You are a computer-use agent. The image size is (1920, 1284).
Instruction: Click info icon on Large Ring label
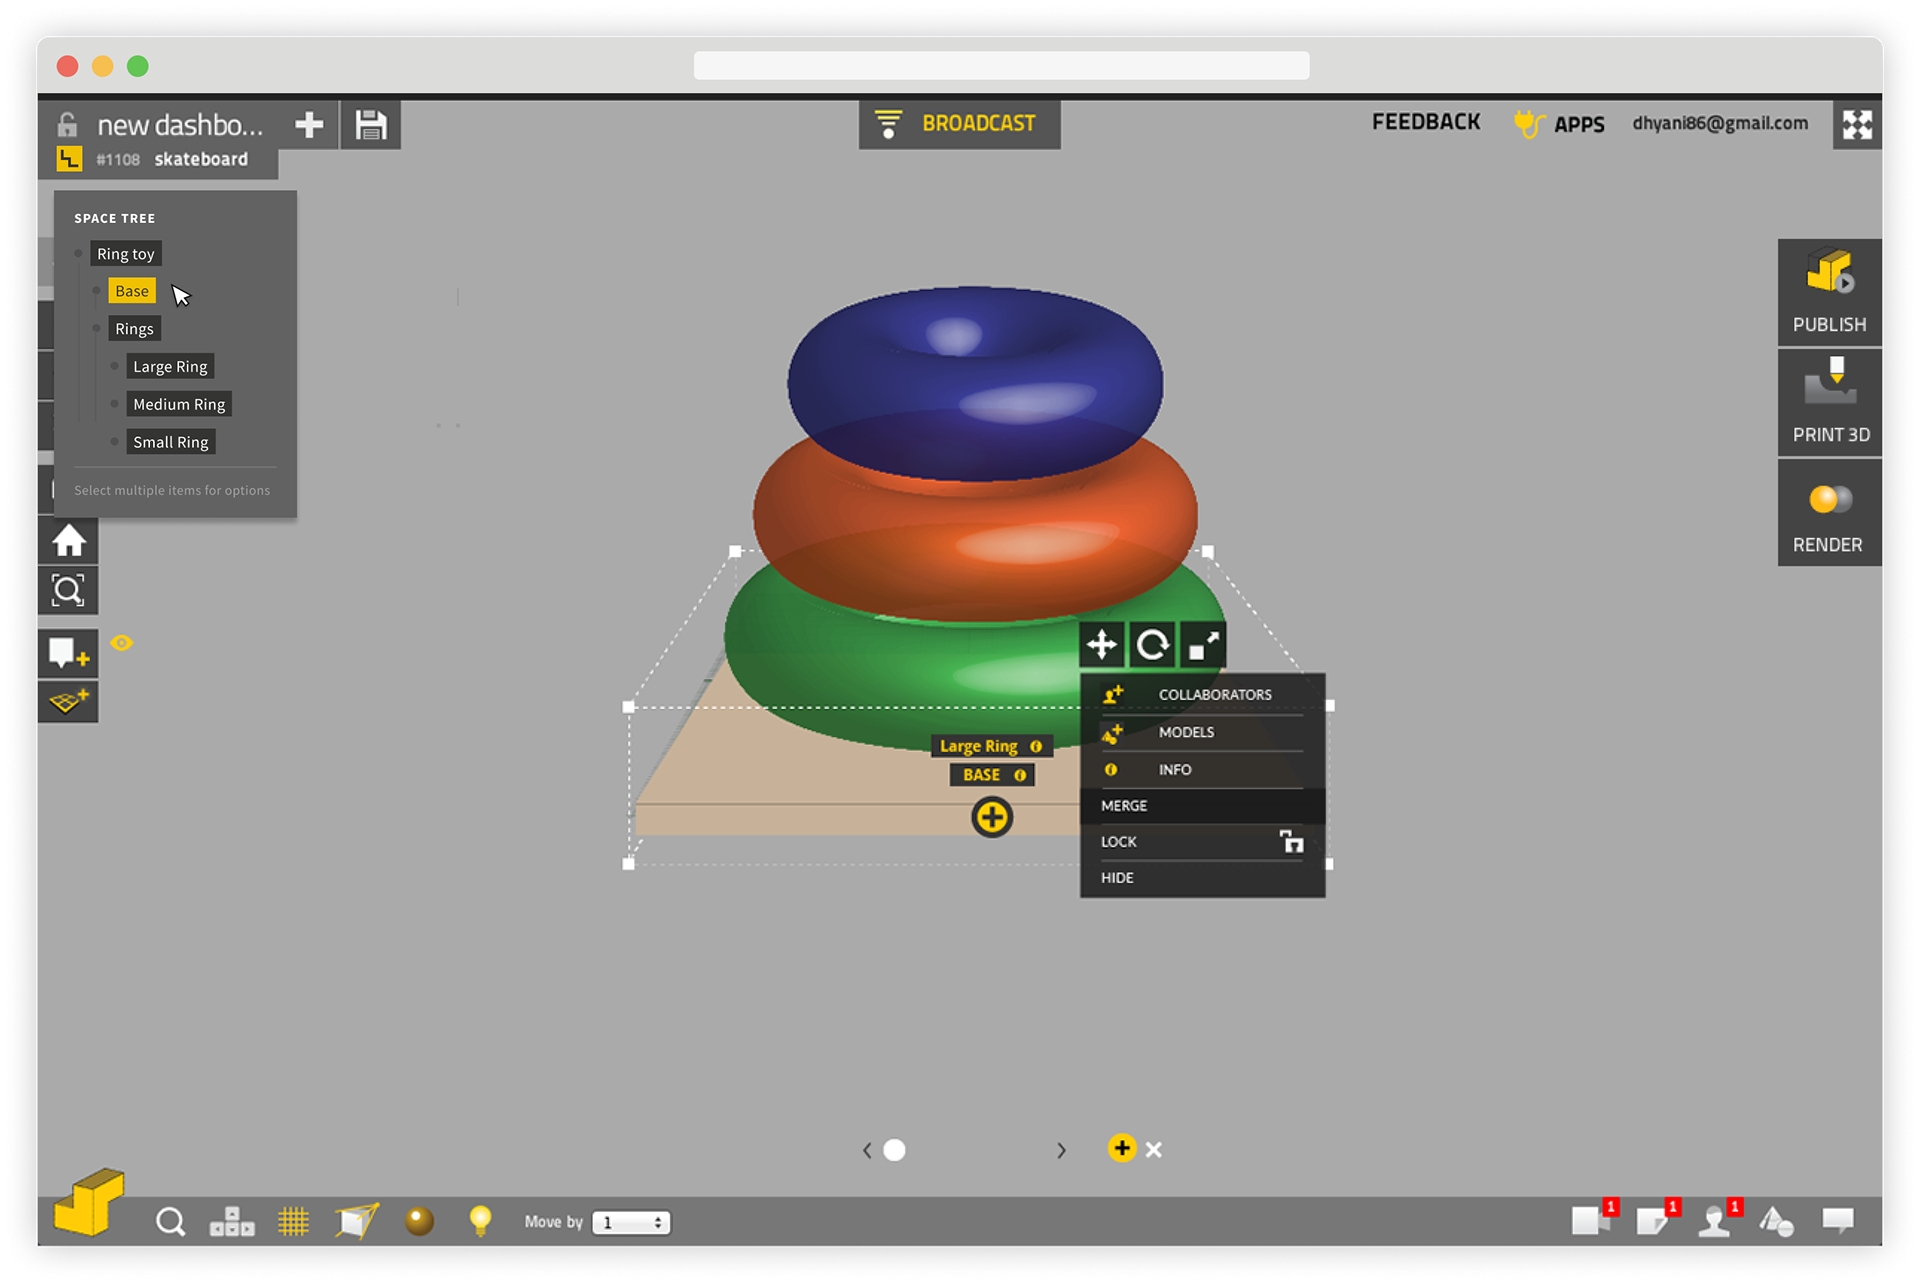coord(1036,746)
